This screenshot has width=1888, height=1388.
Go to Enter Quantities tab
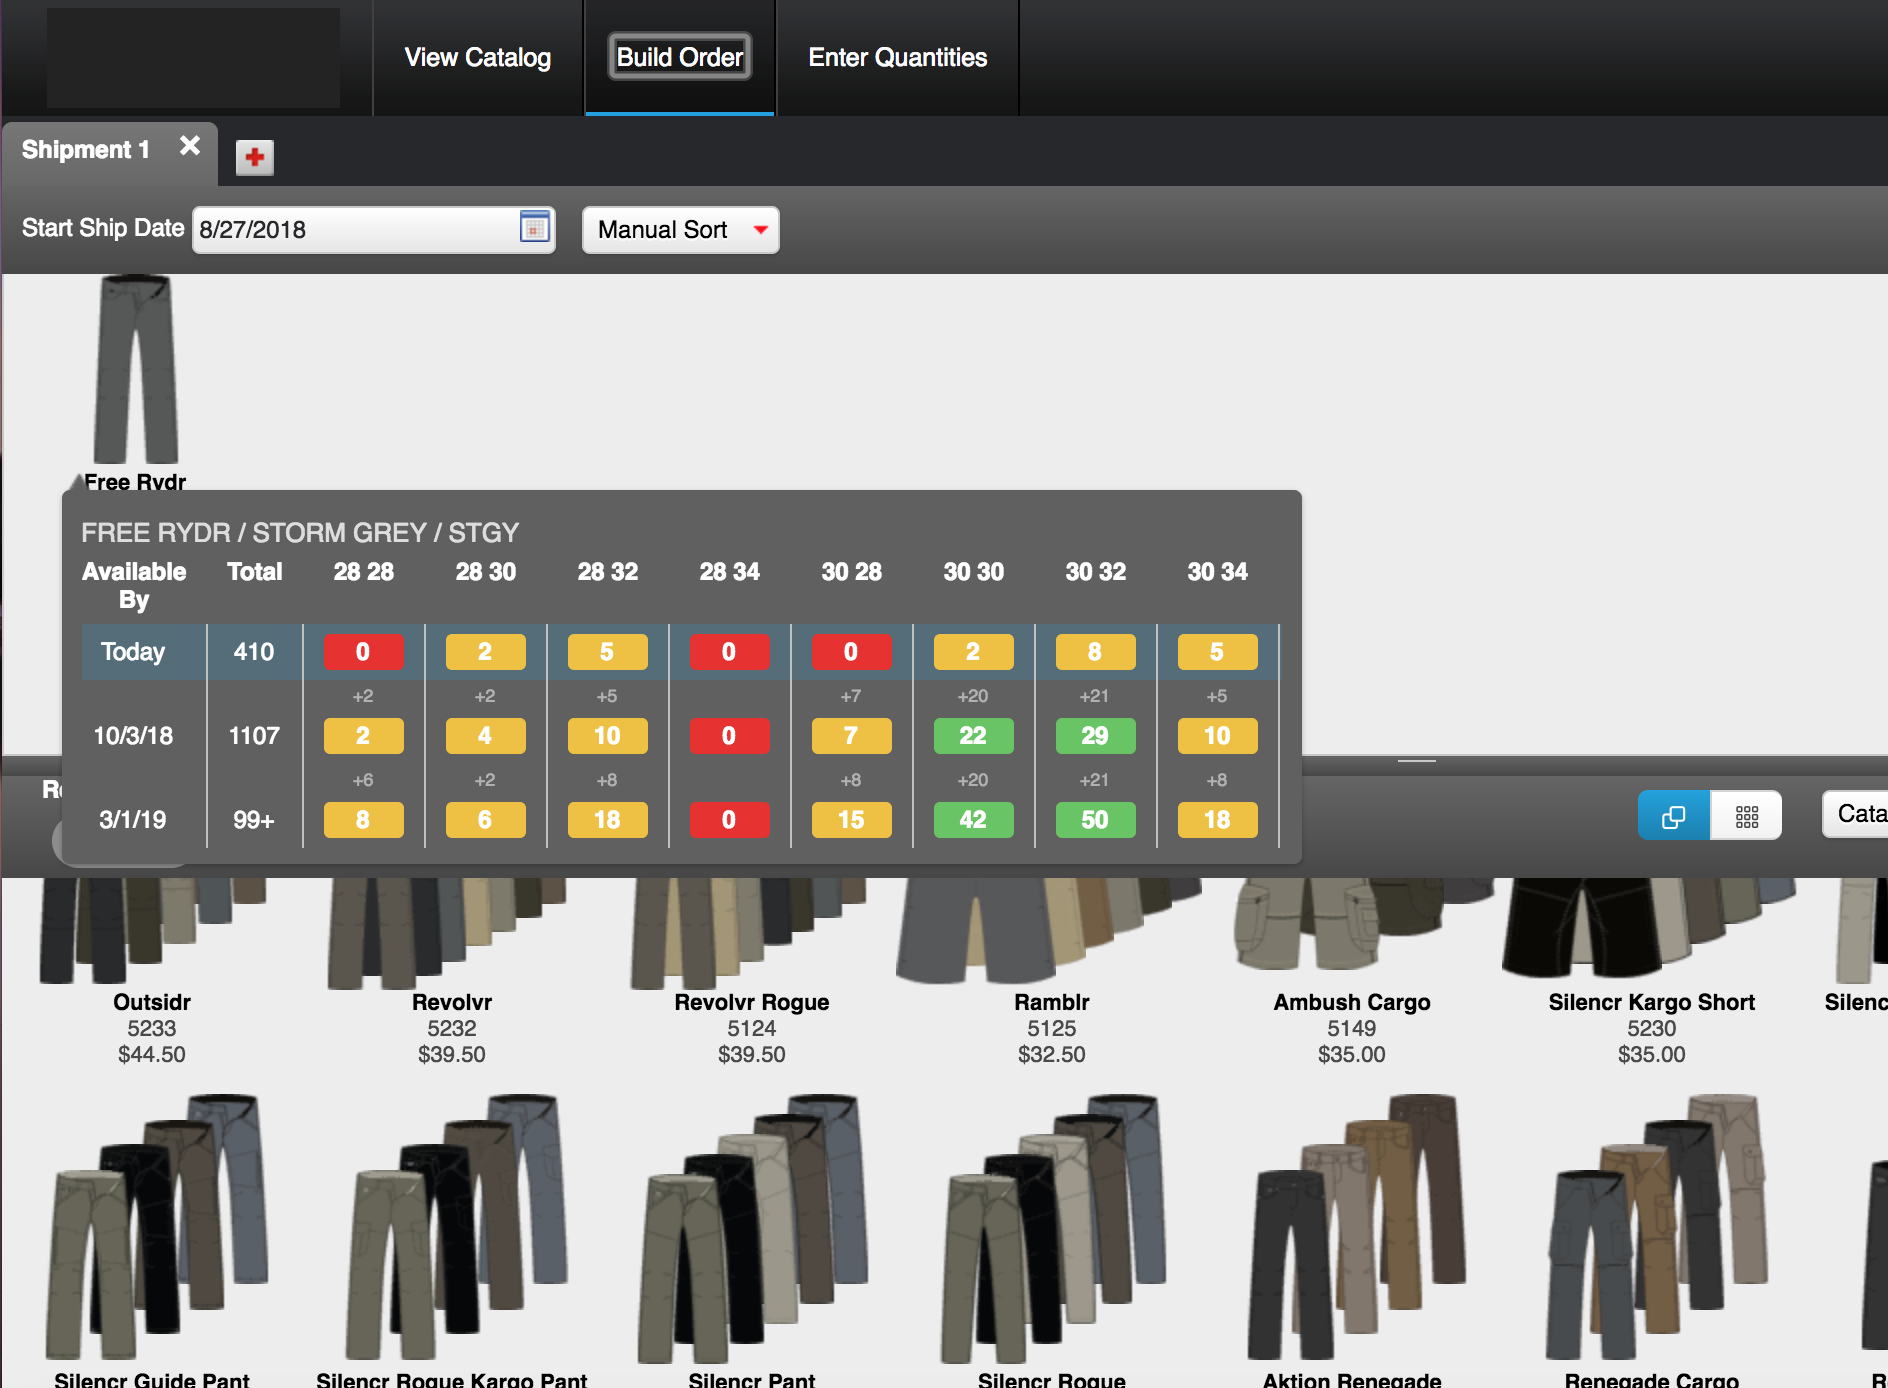click(x=897, y=58)
